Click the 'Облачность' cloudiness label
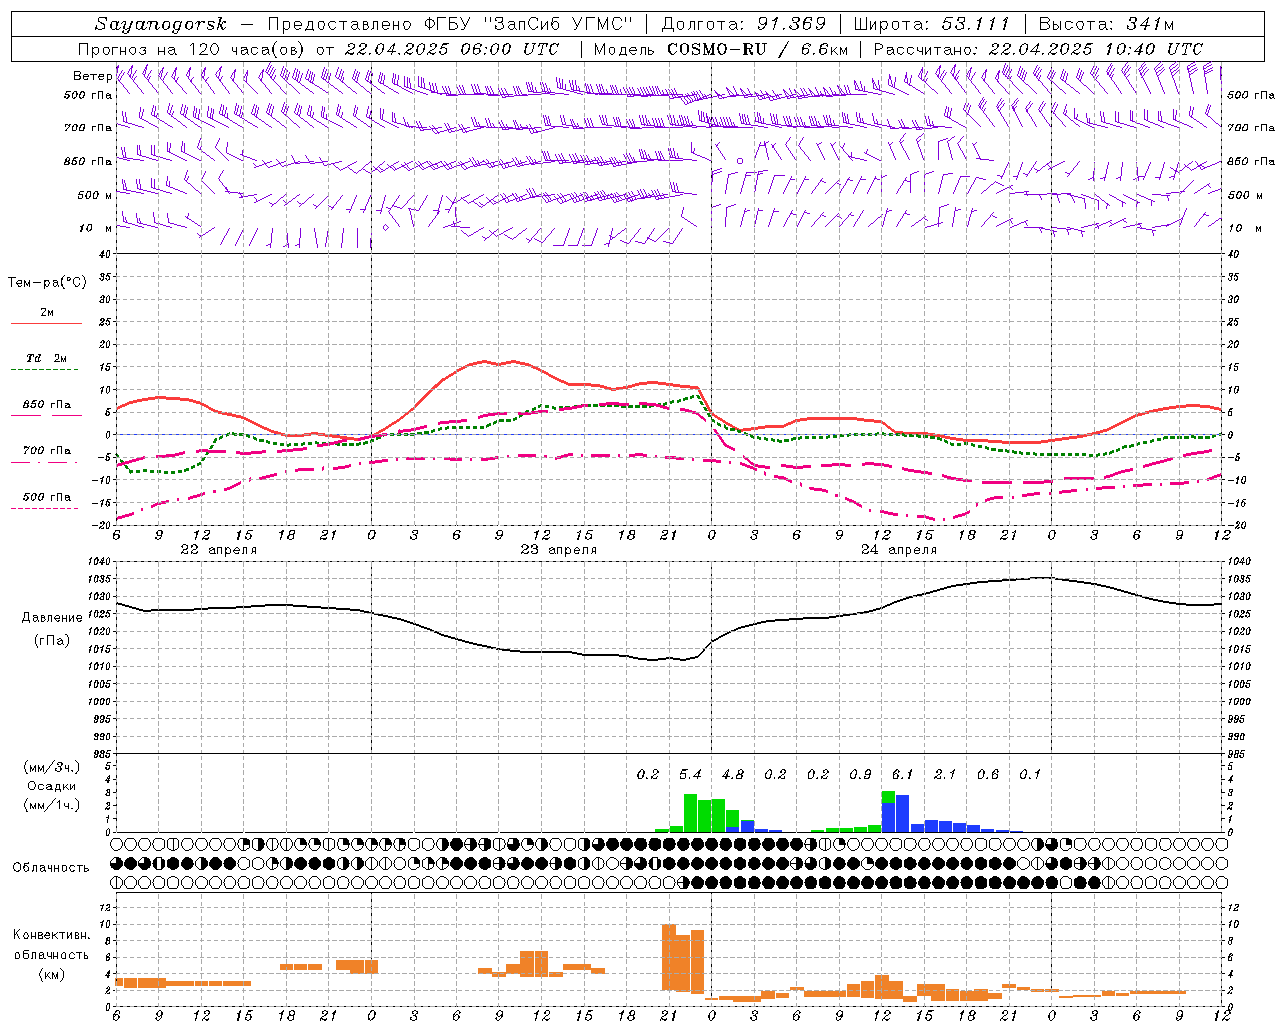 tap(51, 868)
